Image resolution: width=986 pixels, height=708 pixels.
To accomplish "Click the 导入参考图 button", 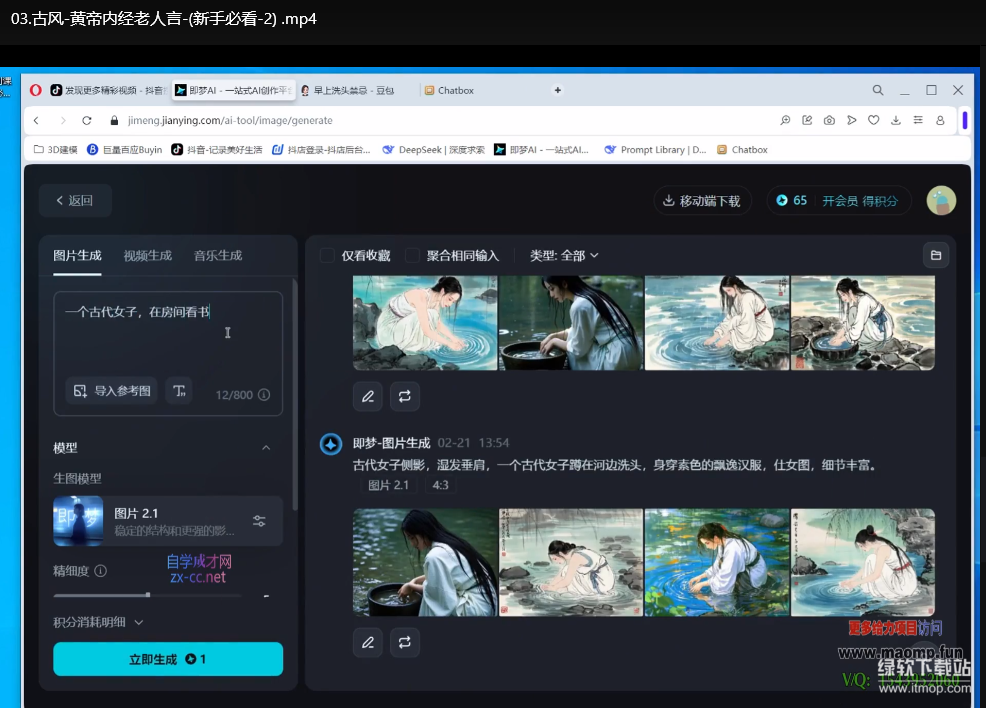I will click(x=112, y=391).
